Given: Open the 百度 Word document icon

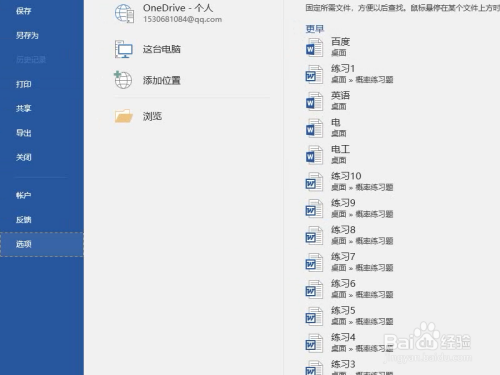Looking at the screenshot, I should (314, 48).
